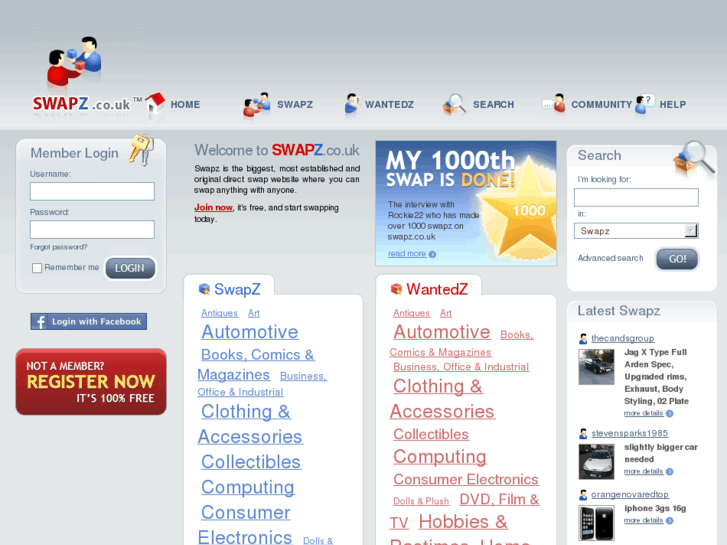Open WantedZ Art category
The height and width of the screenshot is (545, 727).
(x=446, y=313)
